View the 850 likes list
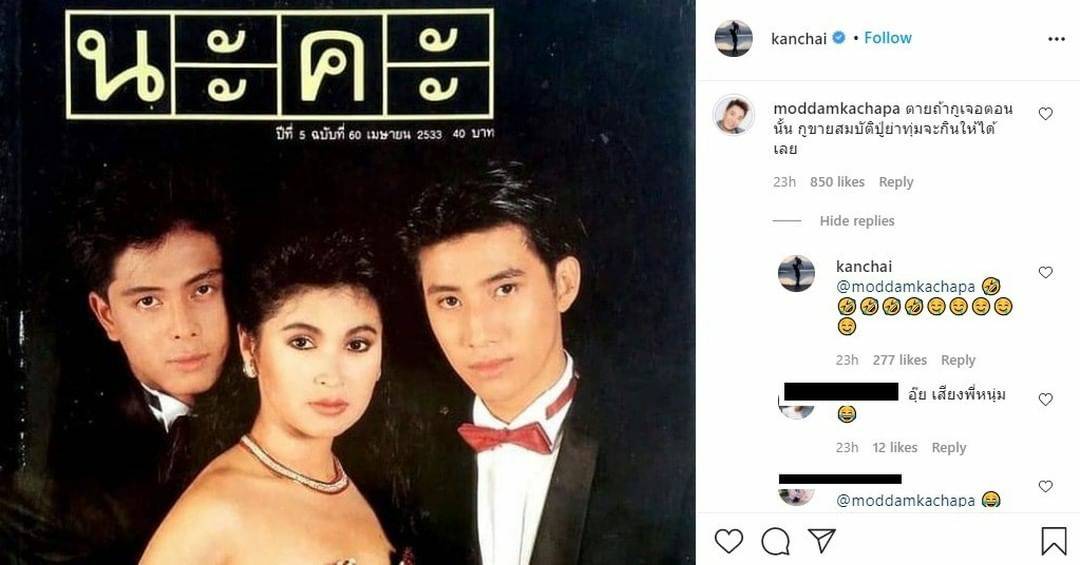Viewport: 1080px width, 565px height. [x=837, y=182]
